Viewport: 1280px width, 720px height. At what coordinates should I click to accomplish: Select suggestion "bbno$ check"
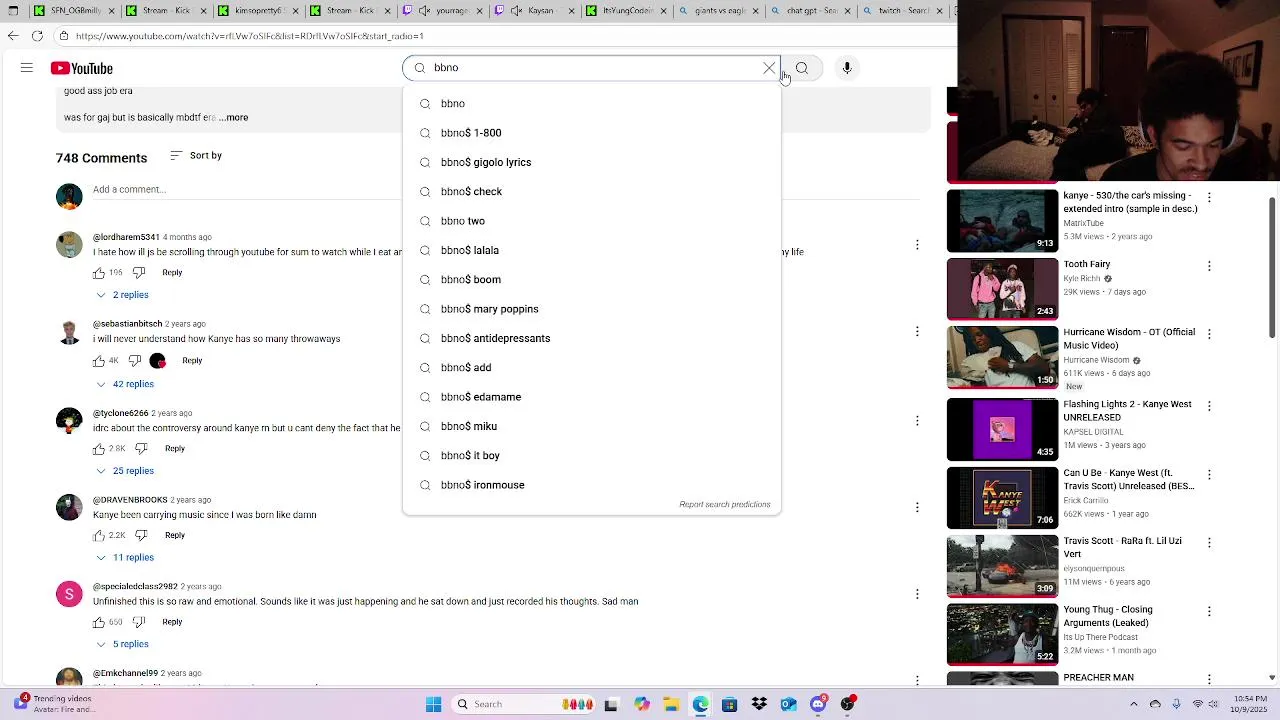tap(591, 191)
